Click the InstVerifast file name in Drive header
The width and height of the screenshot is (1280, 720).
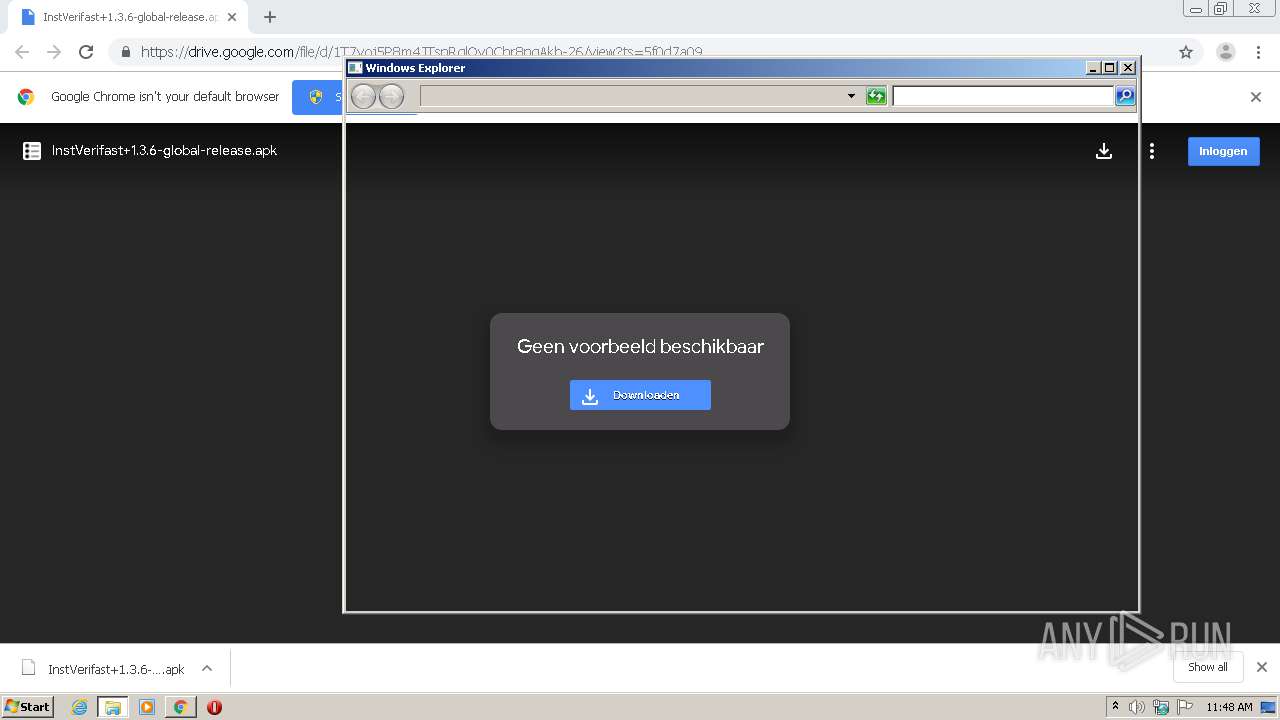pos(164,151)
